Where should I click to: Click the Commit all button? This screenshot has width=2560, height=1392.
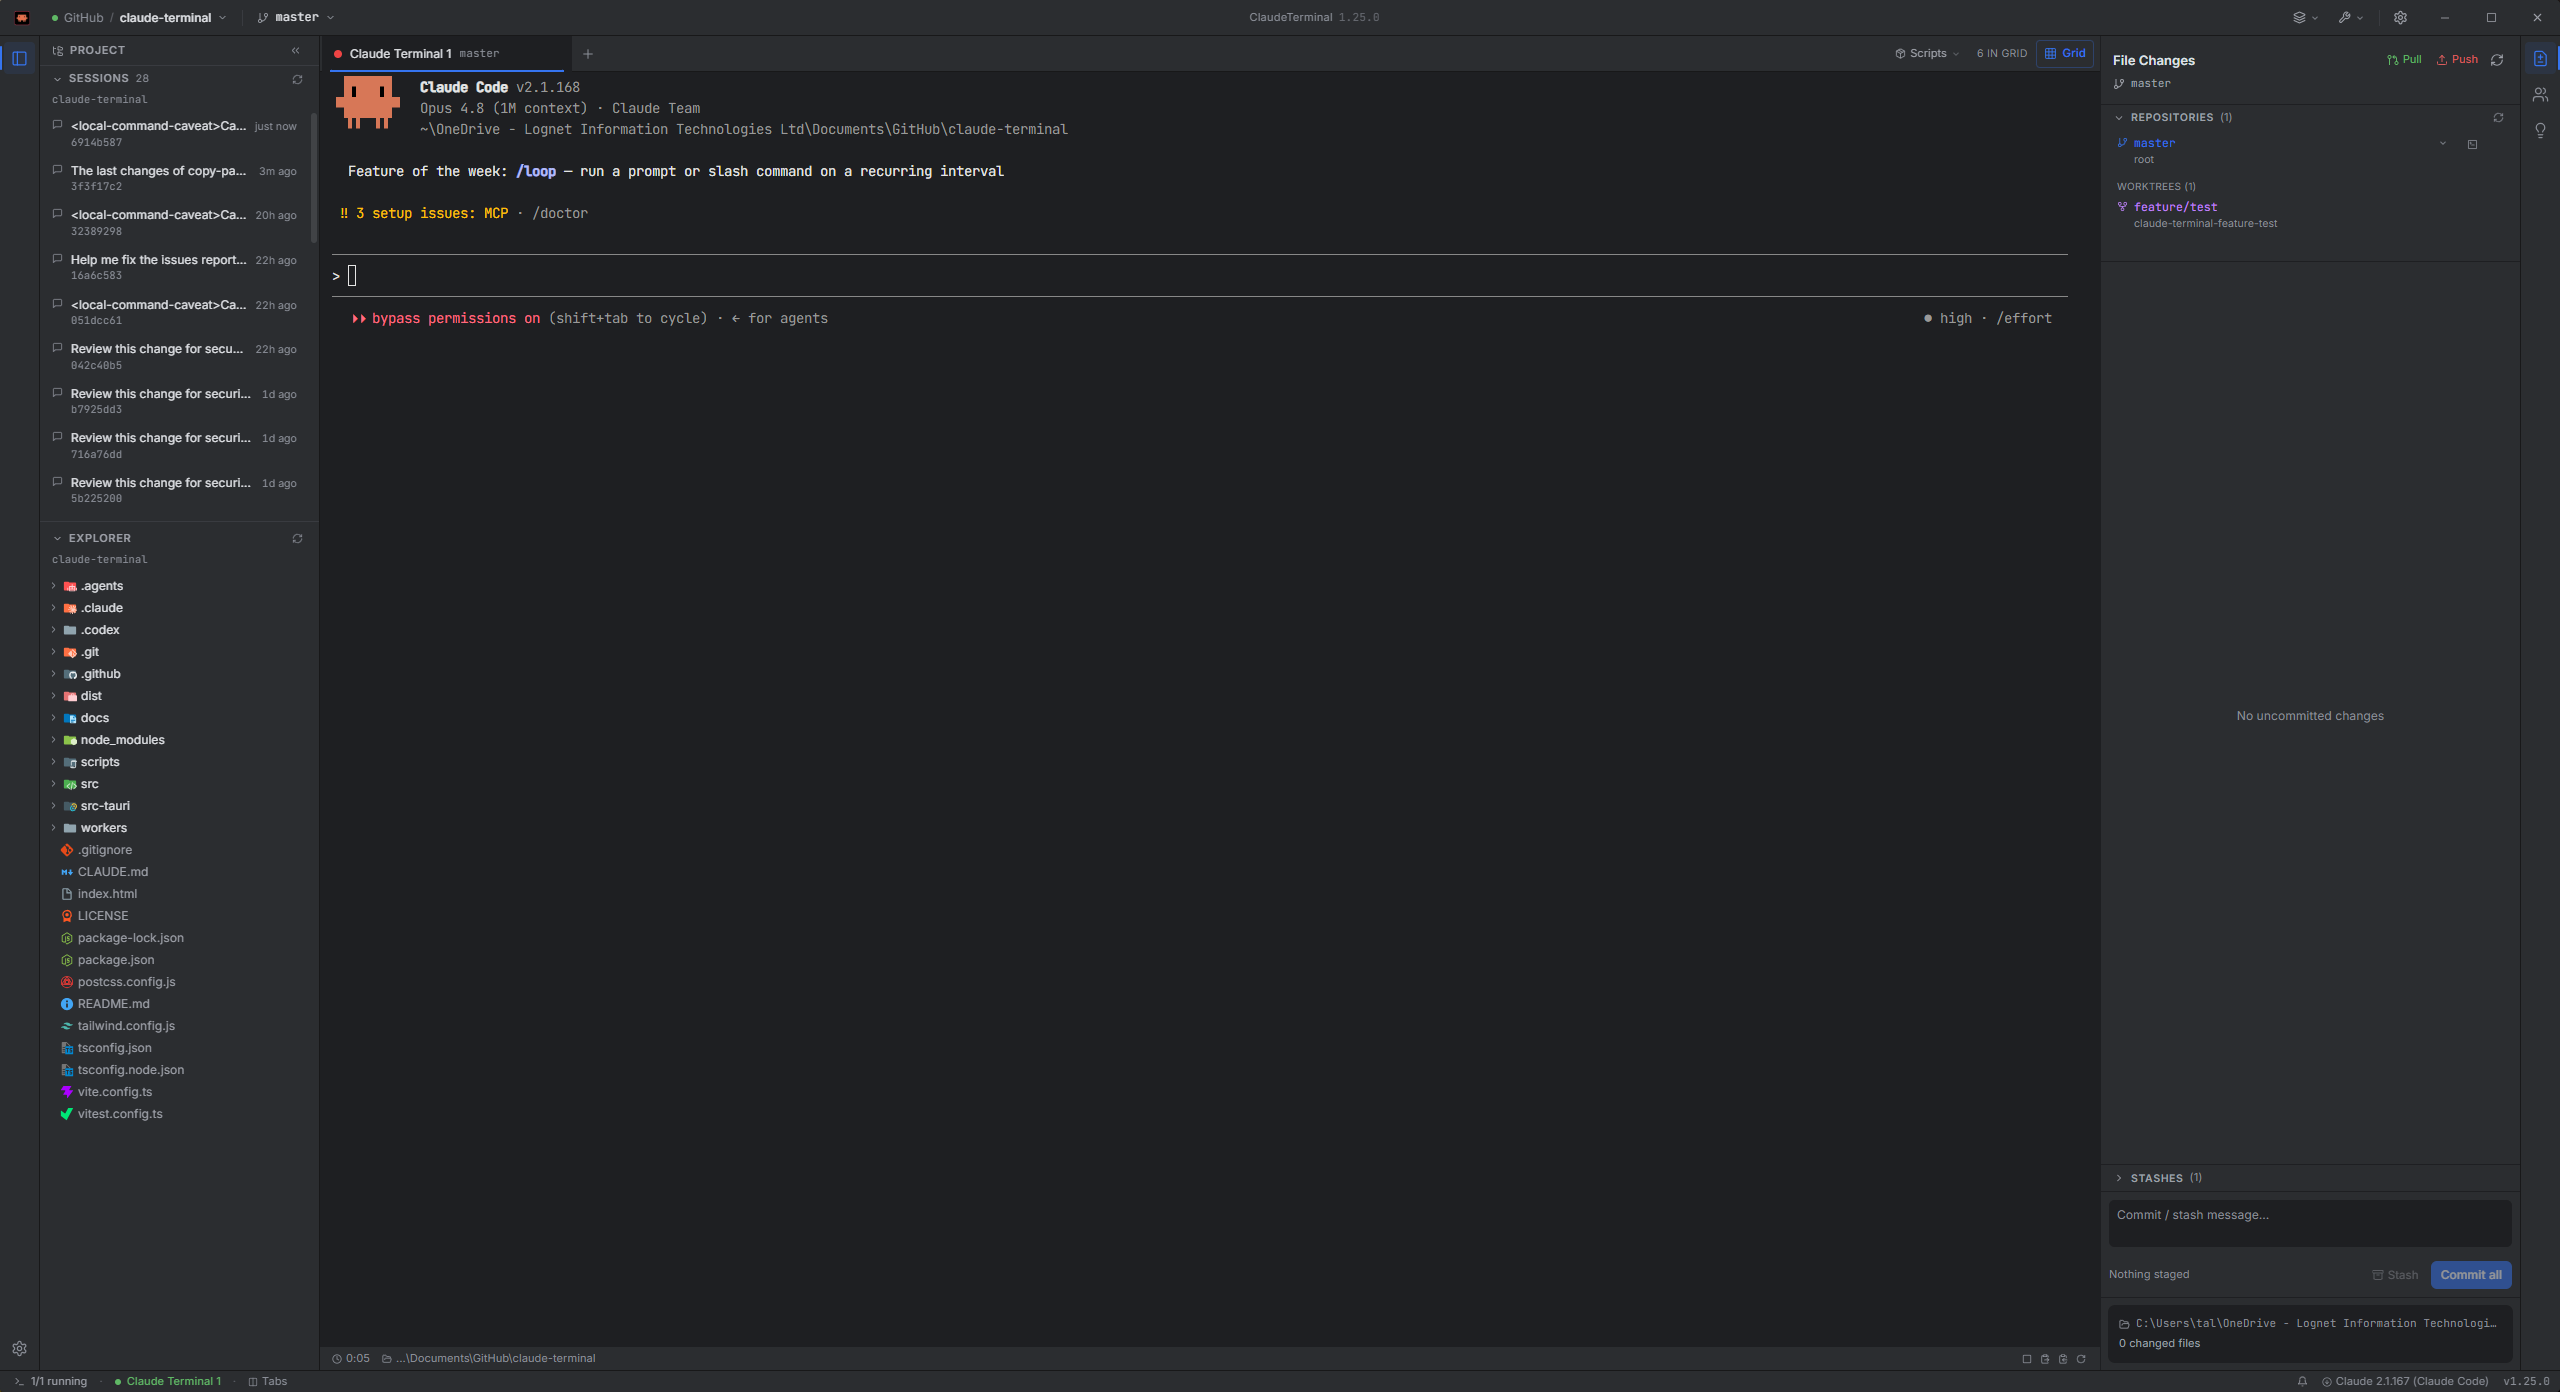tap(2470, 1276)
